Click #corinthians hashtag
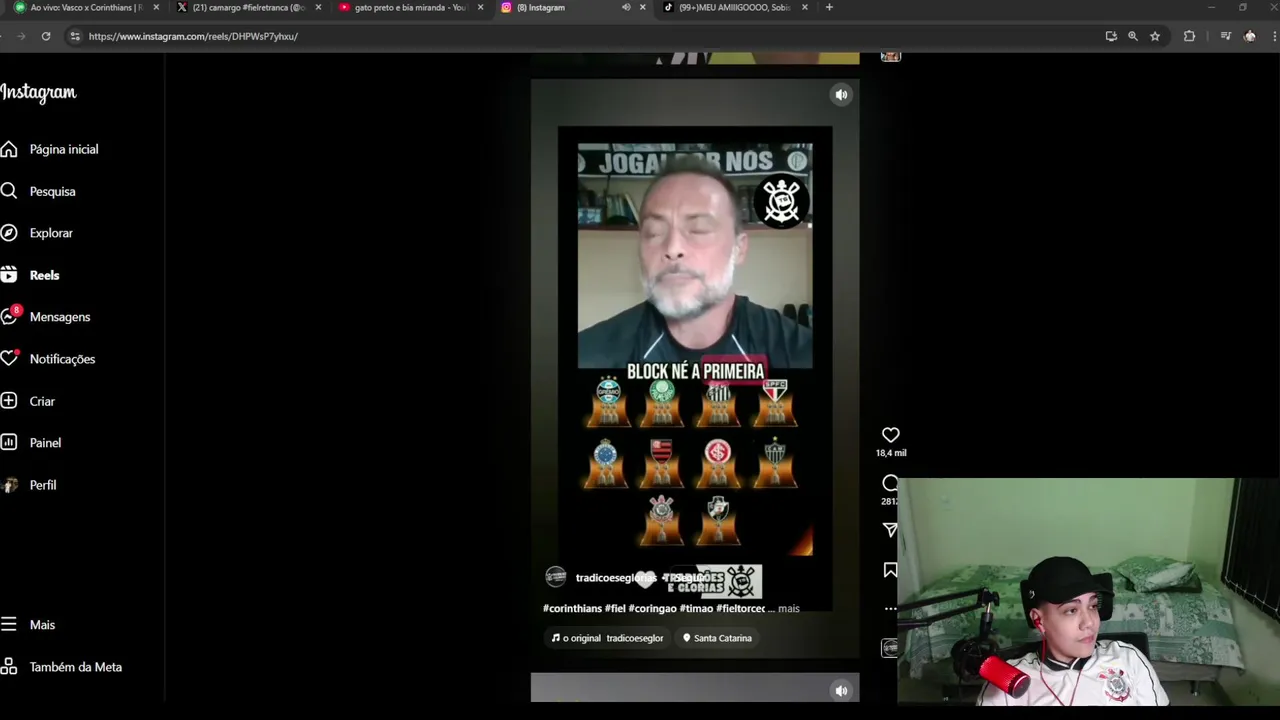Image resolution: width=1280 pixels, height=720 pixels. coord(572,608)
